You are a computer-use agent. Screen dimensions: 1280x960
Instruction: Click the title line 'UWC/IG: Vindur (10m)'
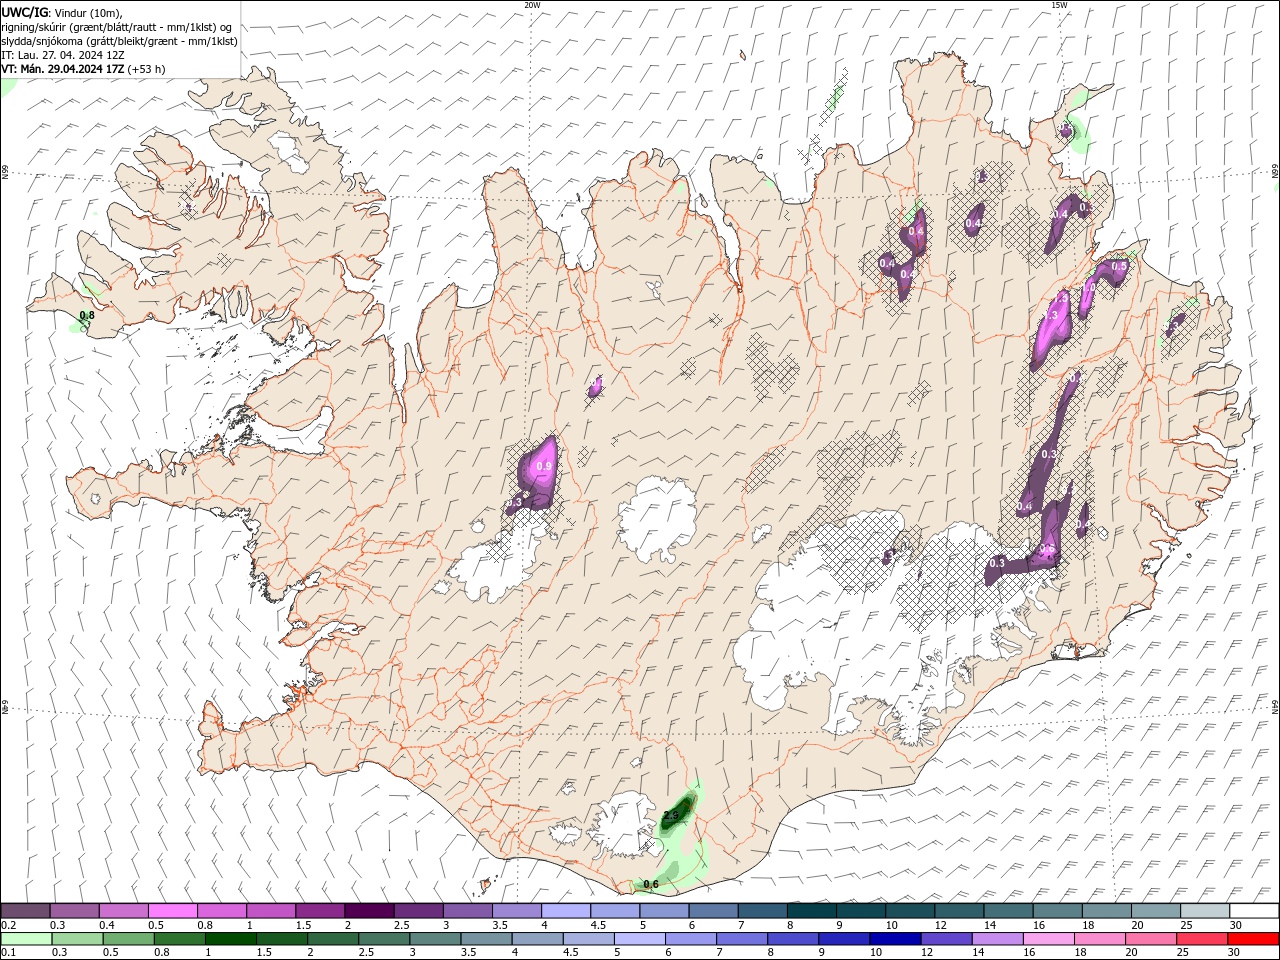point(62,12)
